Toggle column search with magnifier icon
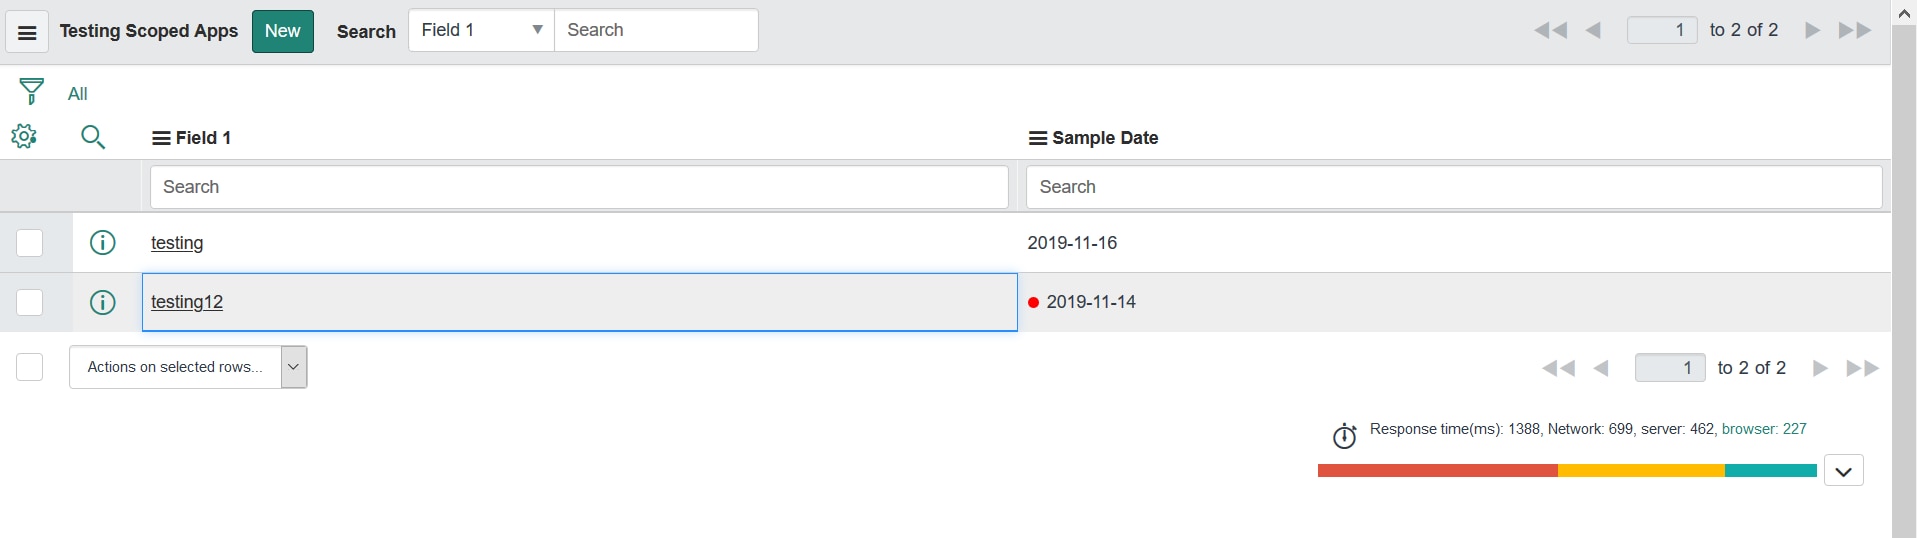Image resolution: width=1917 pixels, height=538 pixels. click(x=93, y=137)
